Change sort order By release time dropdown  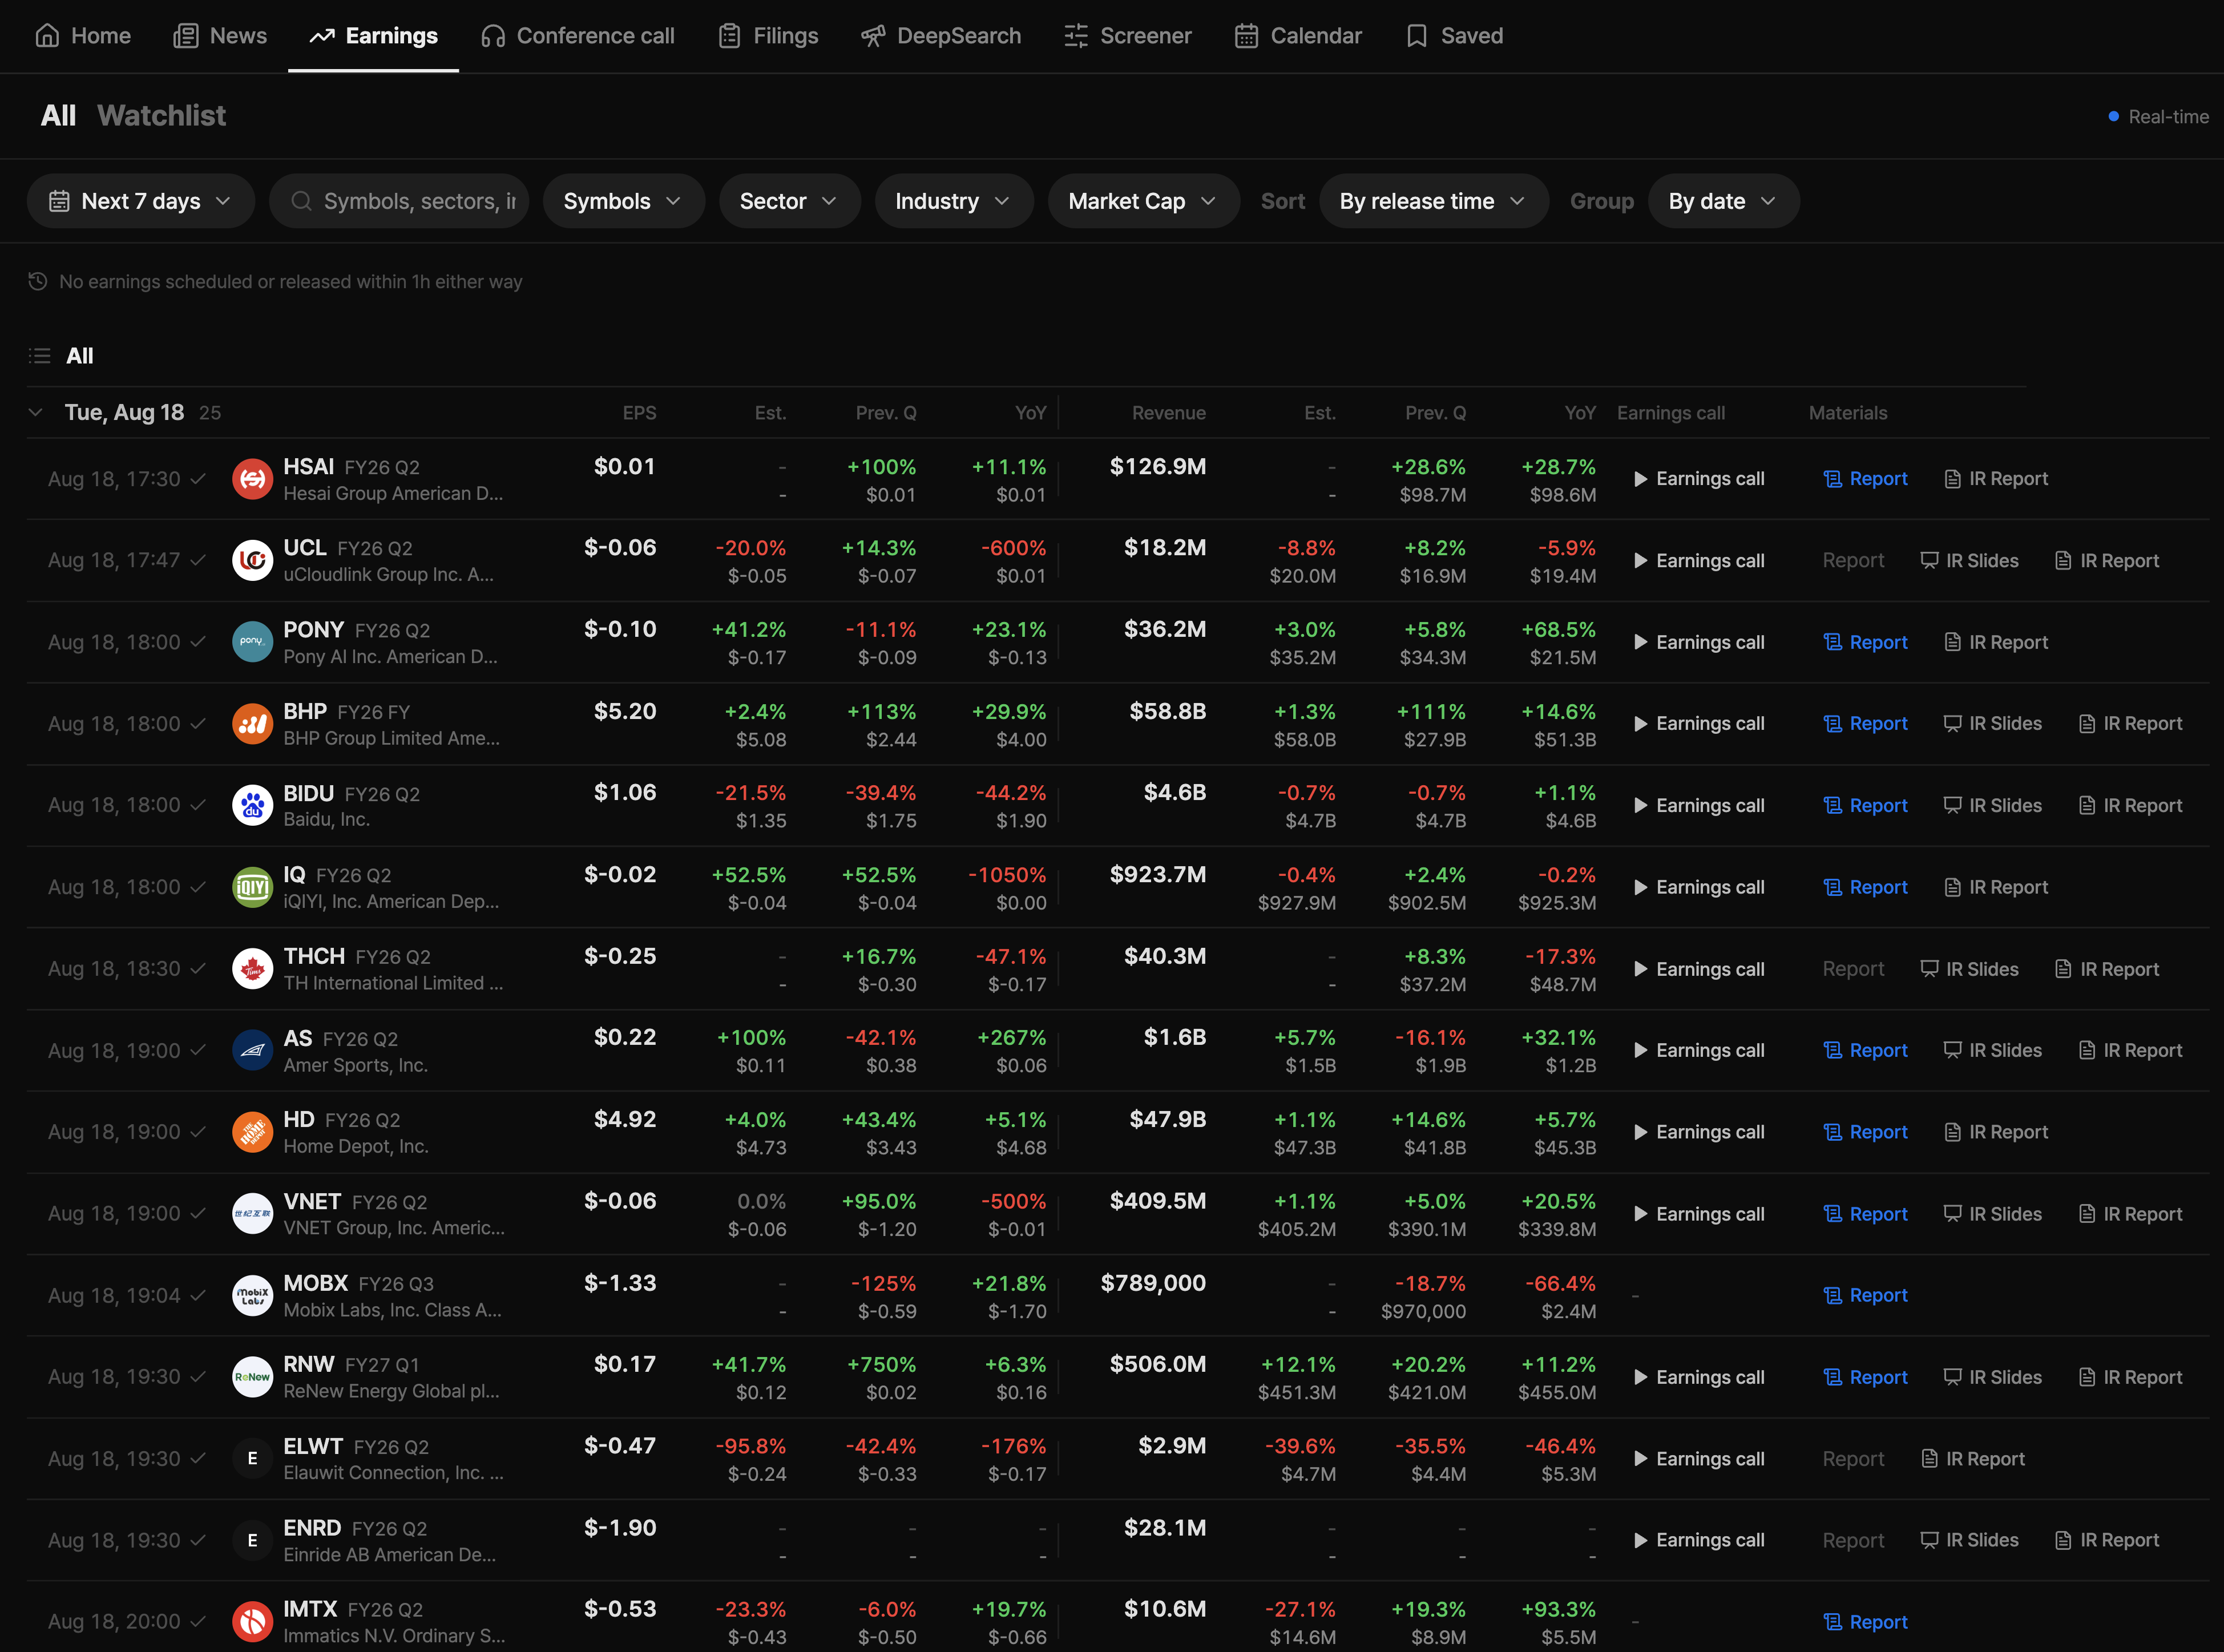click(1434, 201)
